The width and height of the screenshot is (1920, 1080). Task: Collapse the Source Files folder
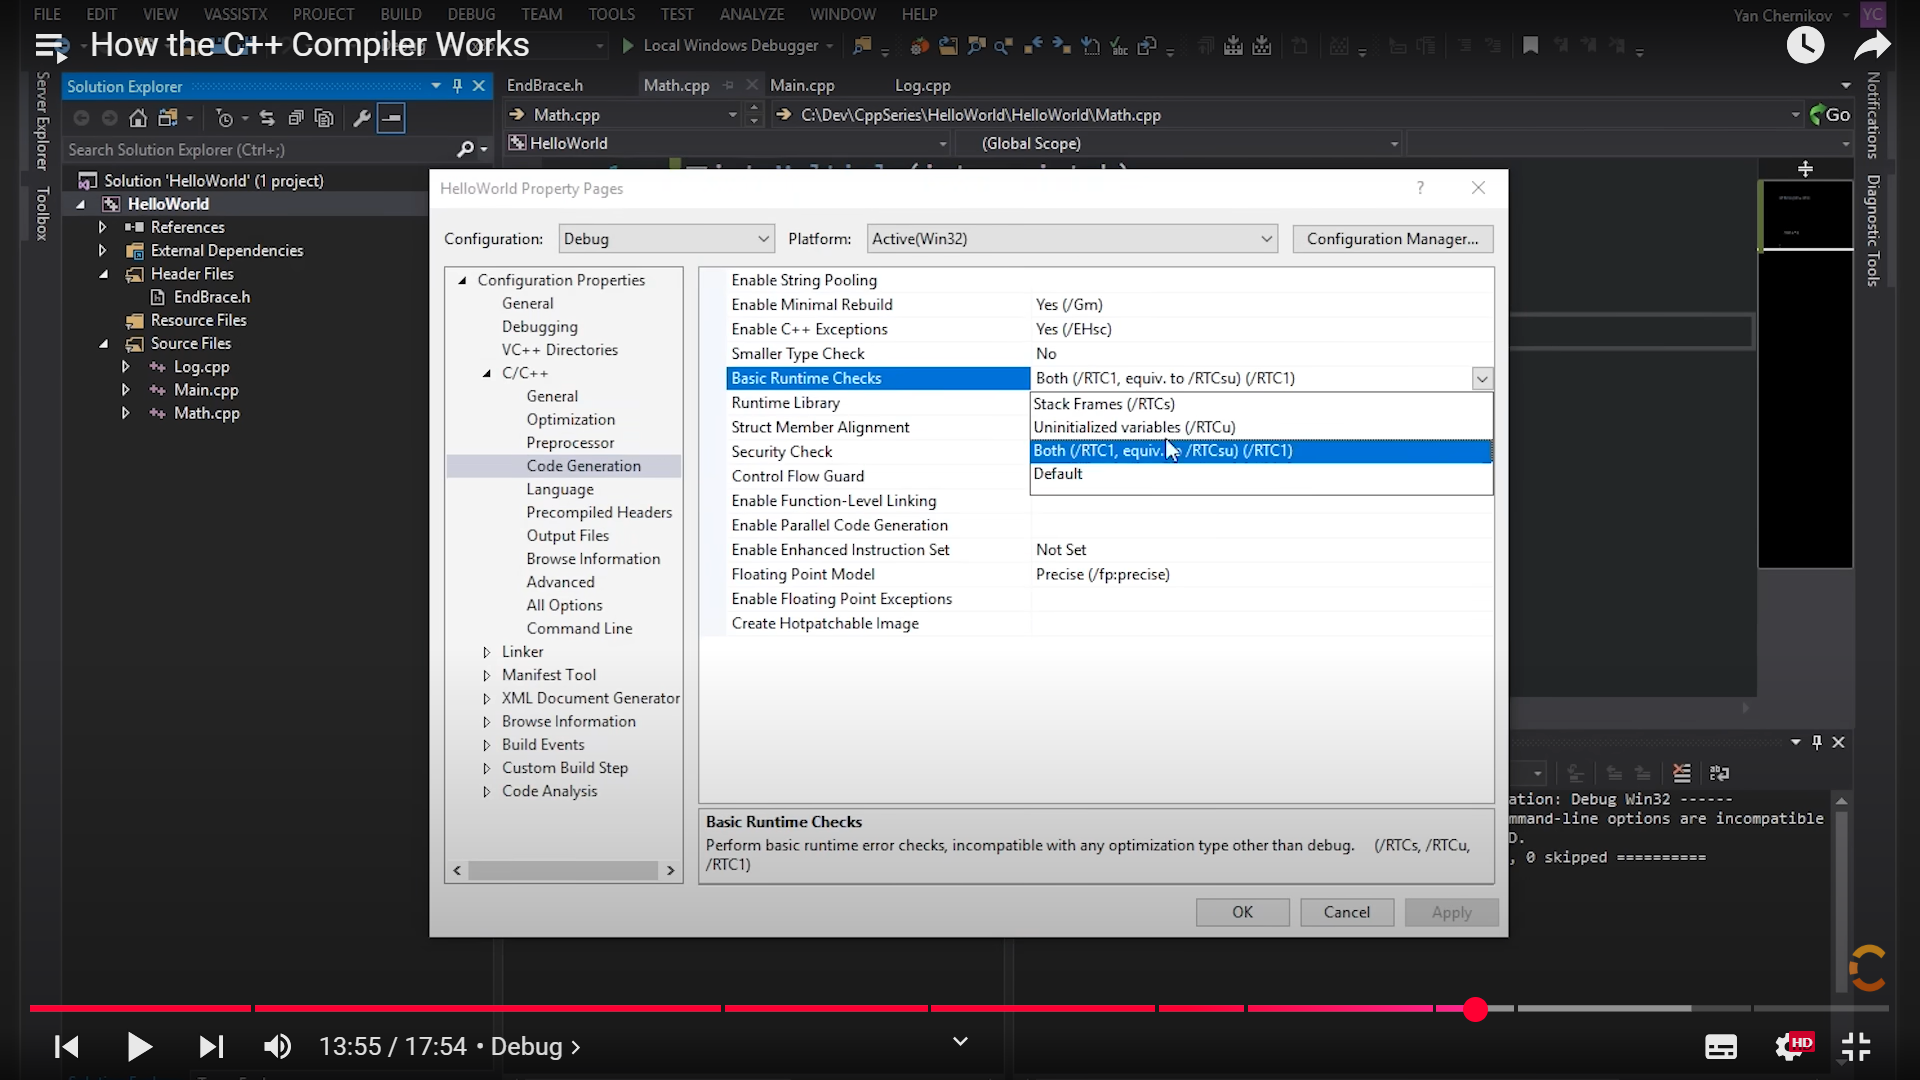tap(104, 344)
